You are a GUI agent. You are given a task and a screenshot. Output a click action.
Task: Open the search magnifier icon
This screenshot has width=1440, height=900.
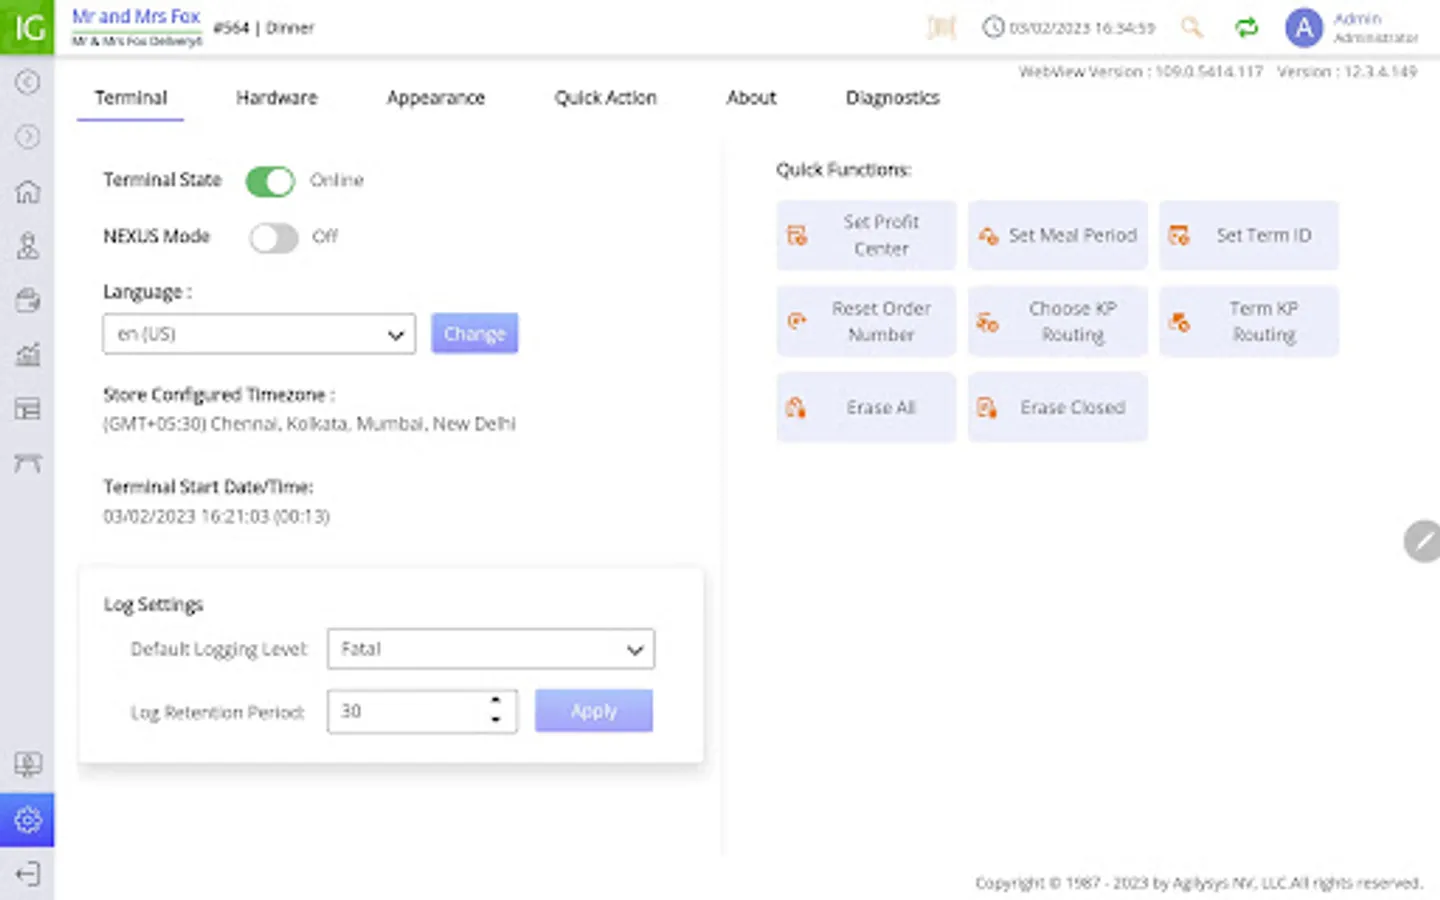click(x=1191, y=28)
